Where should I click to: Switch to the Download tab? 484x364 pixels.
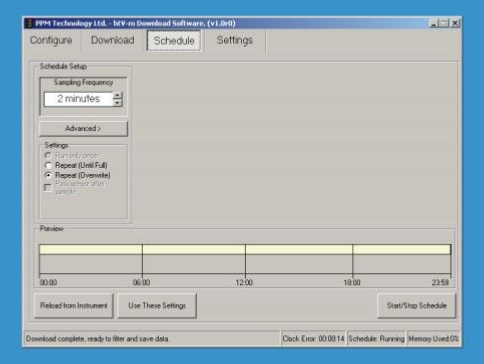tap(113, 40)
